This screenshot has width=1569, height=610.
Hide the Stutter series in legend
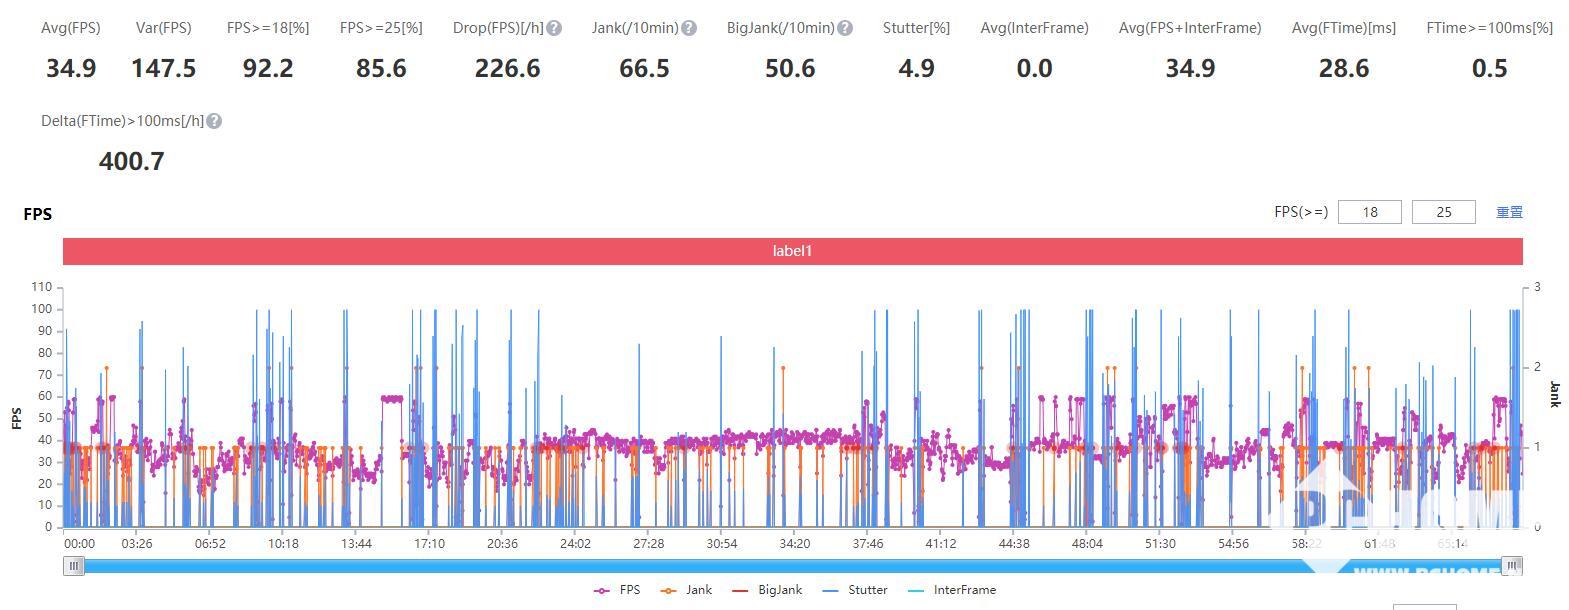pos(855,590)
